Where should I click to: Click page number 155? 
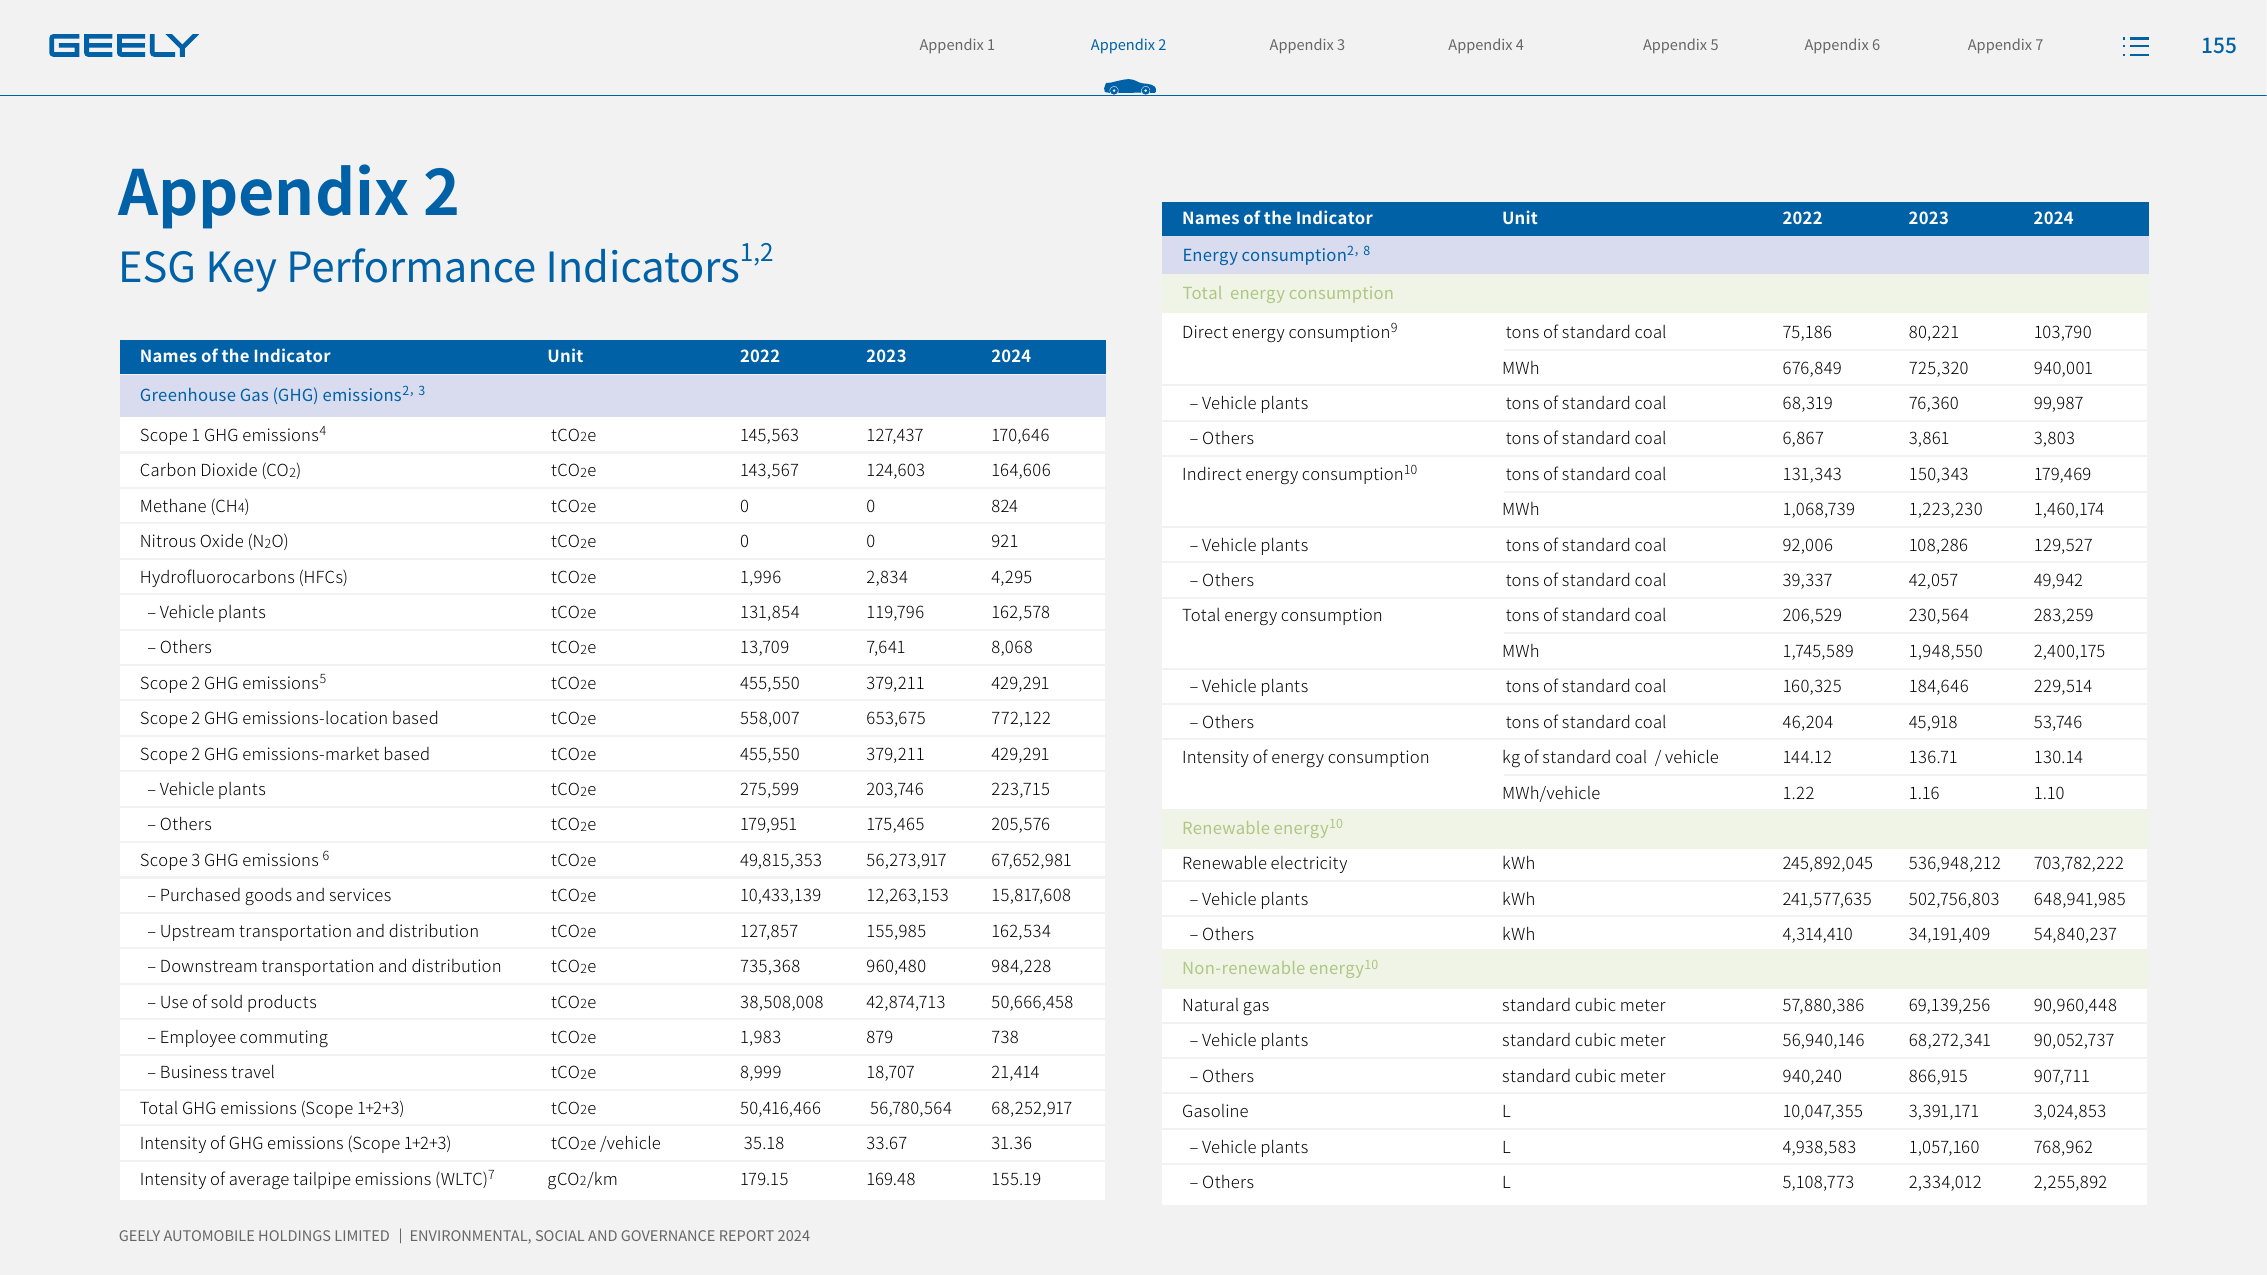(2218, 46)
